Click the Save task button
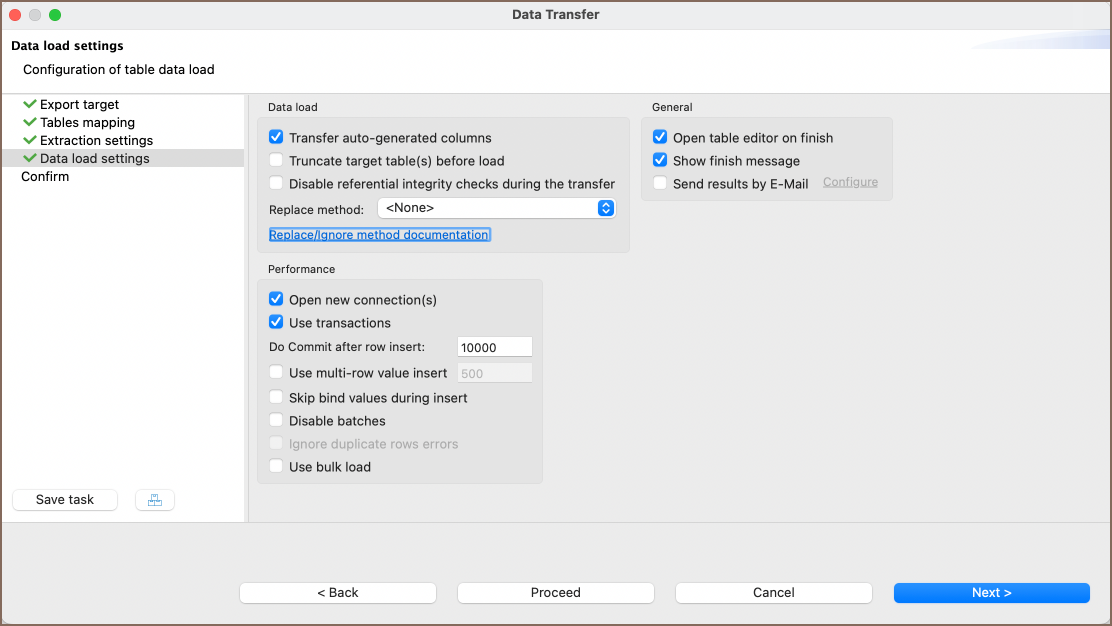 coord(65,500)
